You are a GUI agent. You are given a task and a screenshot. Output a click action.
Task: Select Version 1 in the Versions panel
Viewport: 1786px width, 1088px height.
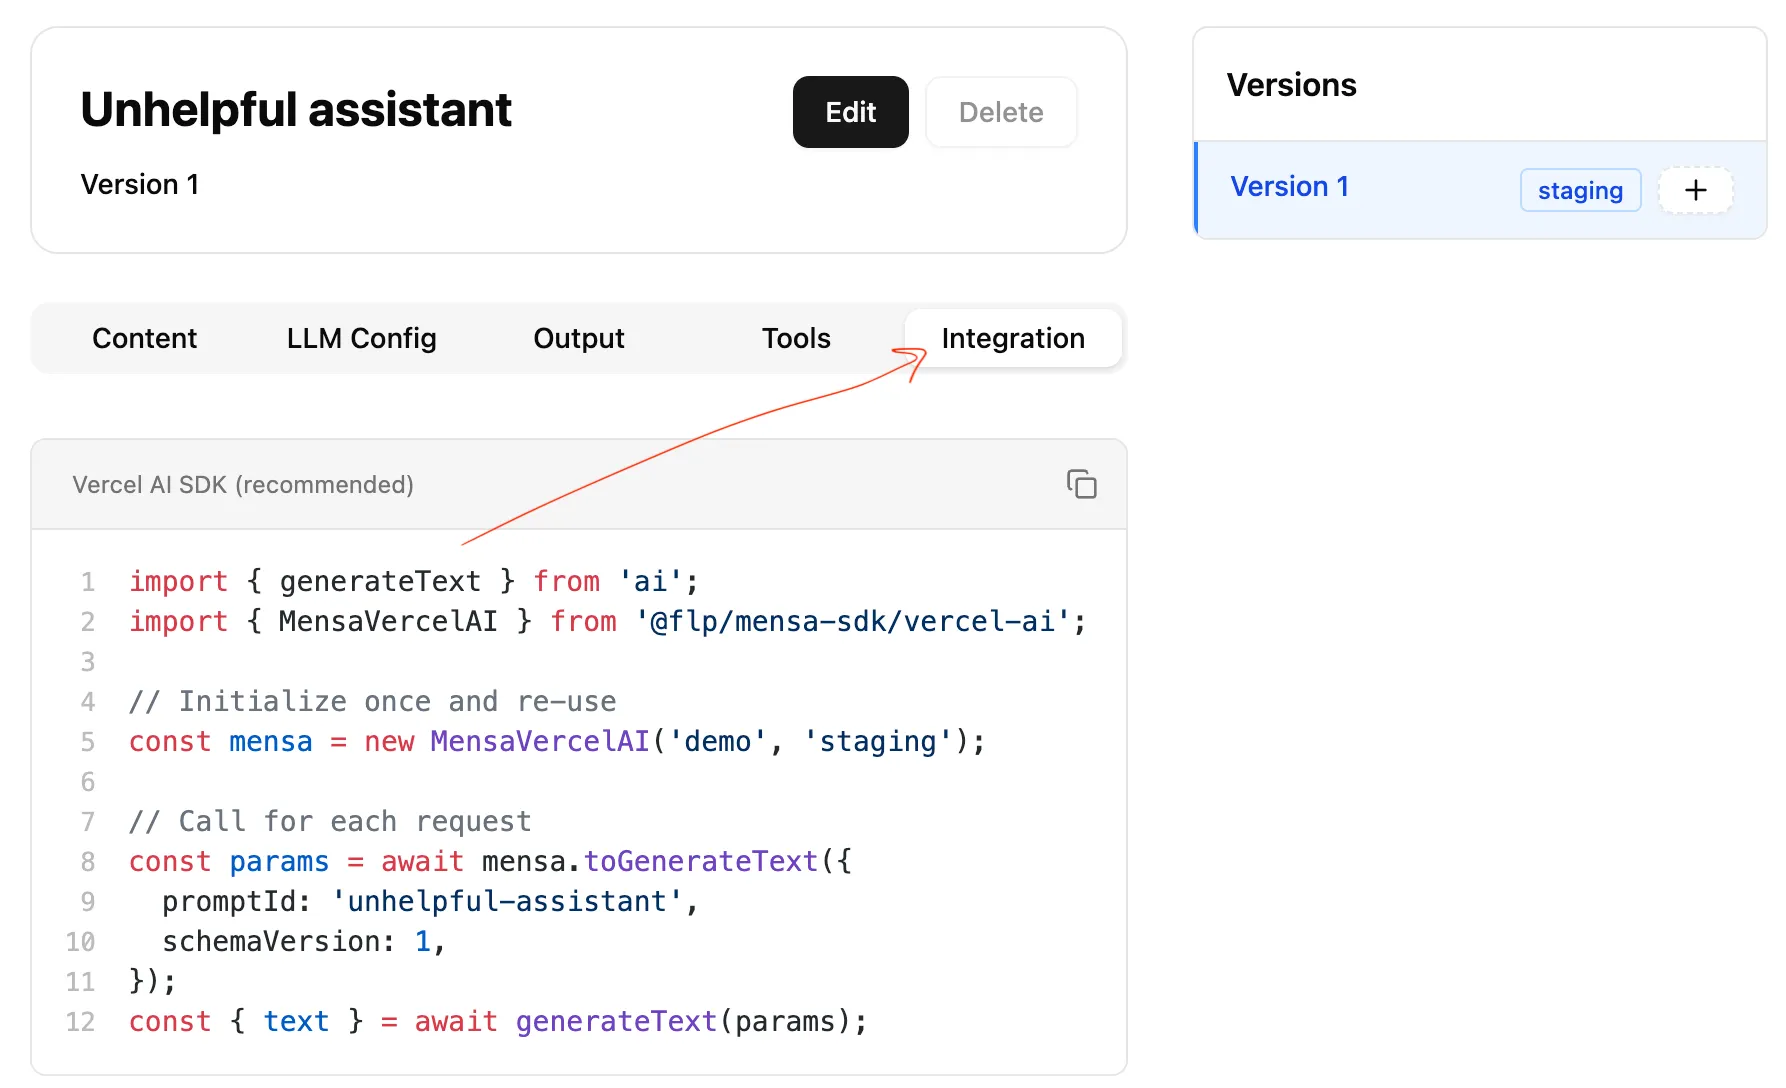(1290, 187)
